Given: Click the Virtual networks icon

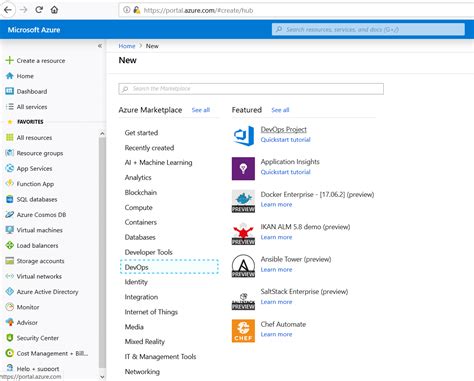Looking at the screenshot, I should click(10, 276).
